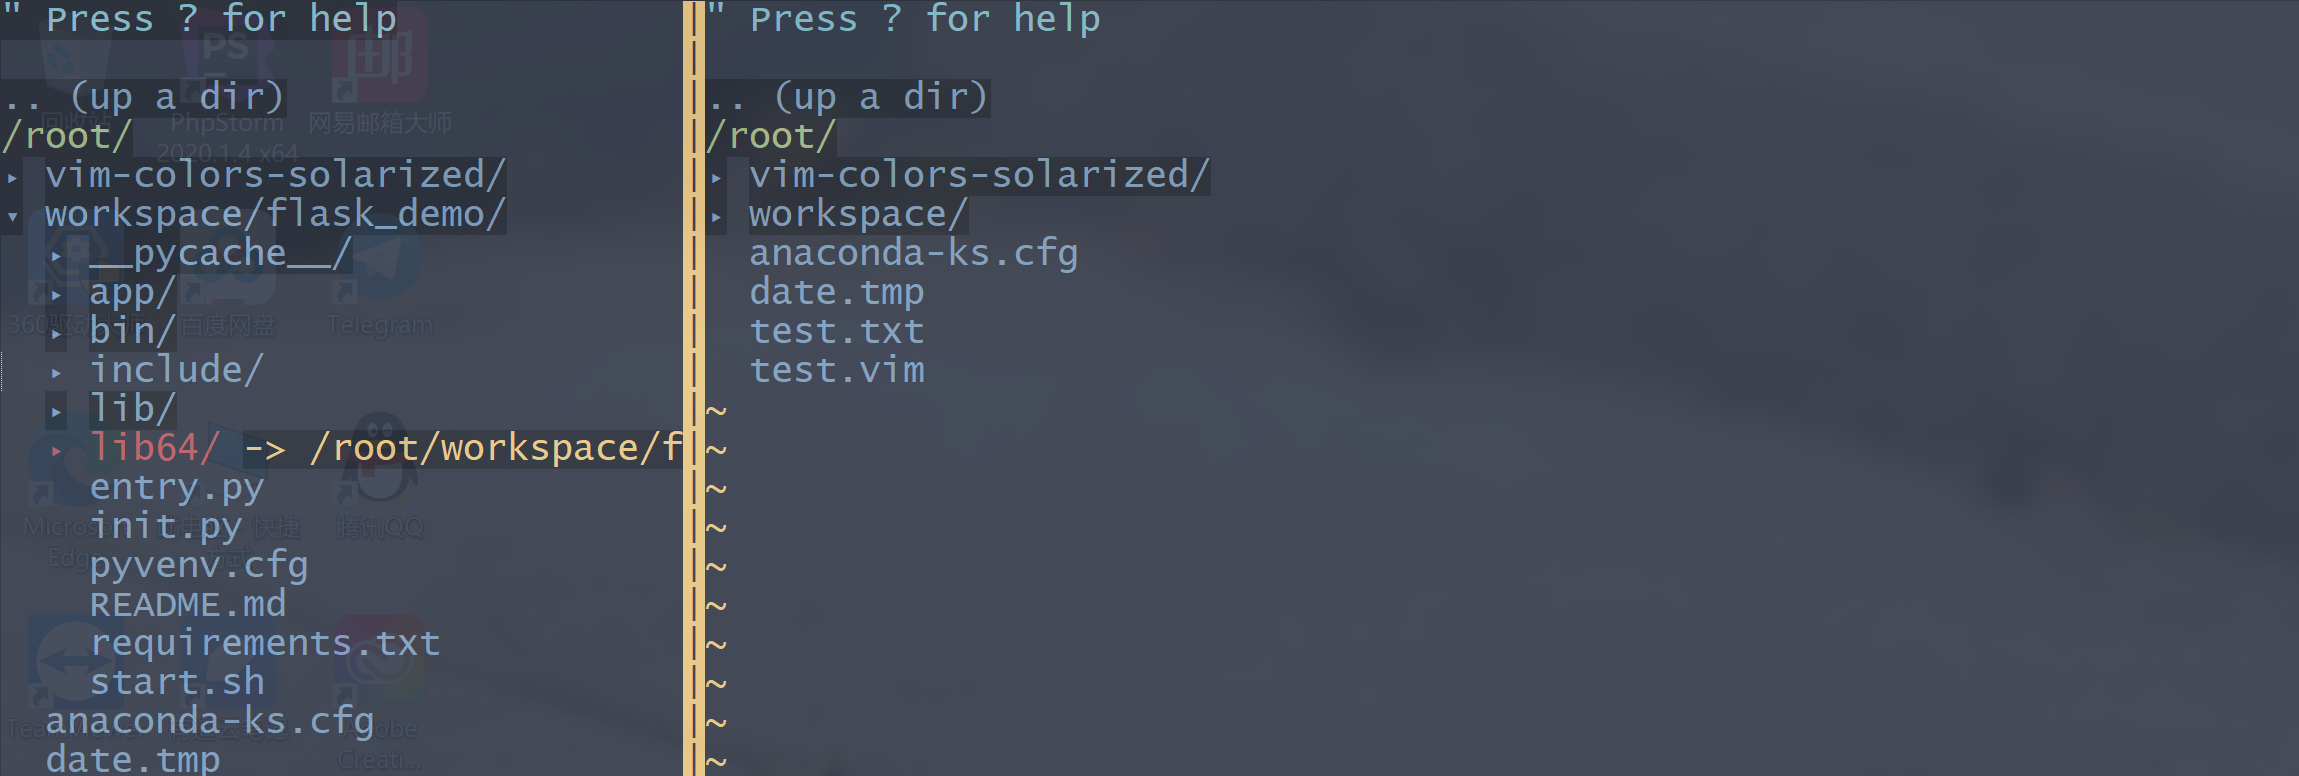Expand the lib64 symlink folder arrow

[57, 451]
